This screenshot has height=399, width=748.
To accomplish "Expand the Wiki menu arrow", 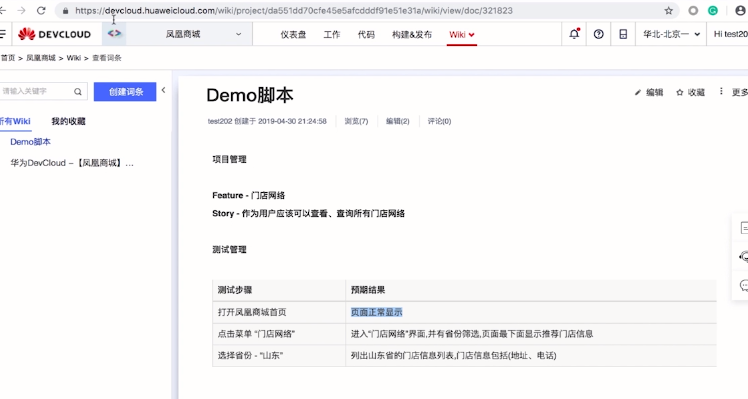I will pos(472,34).
